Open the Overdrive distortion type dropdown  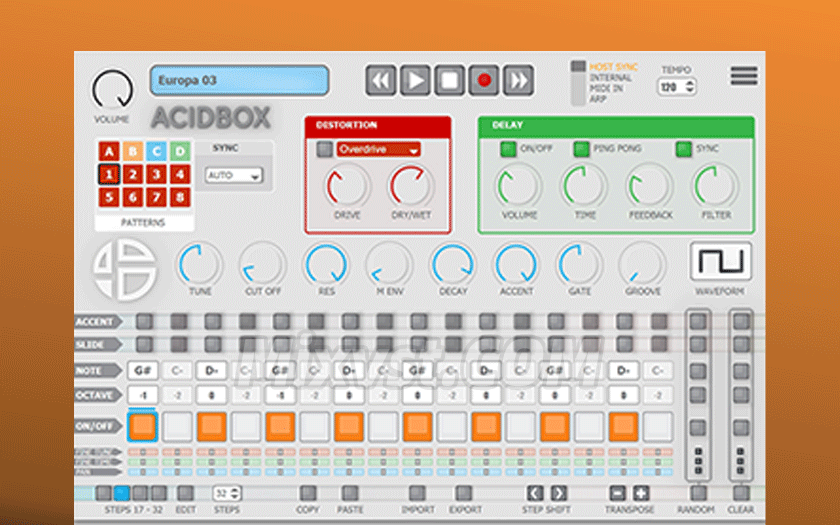[x=377, y=149]
